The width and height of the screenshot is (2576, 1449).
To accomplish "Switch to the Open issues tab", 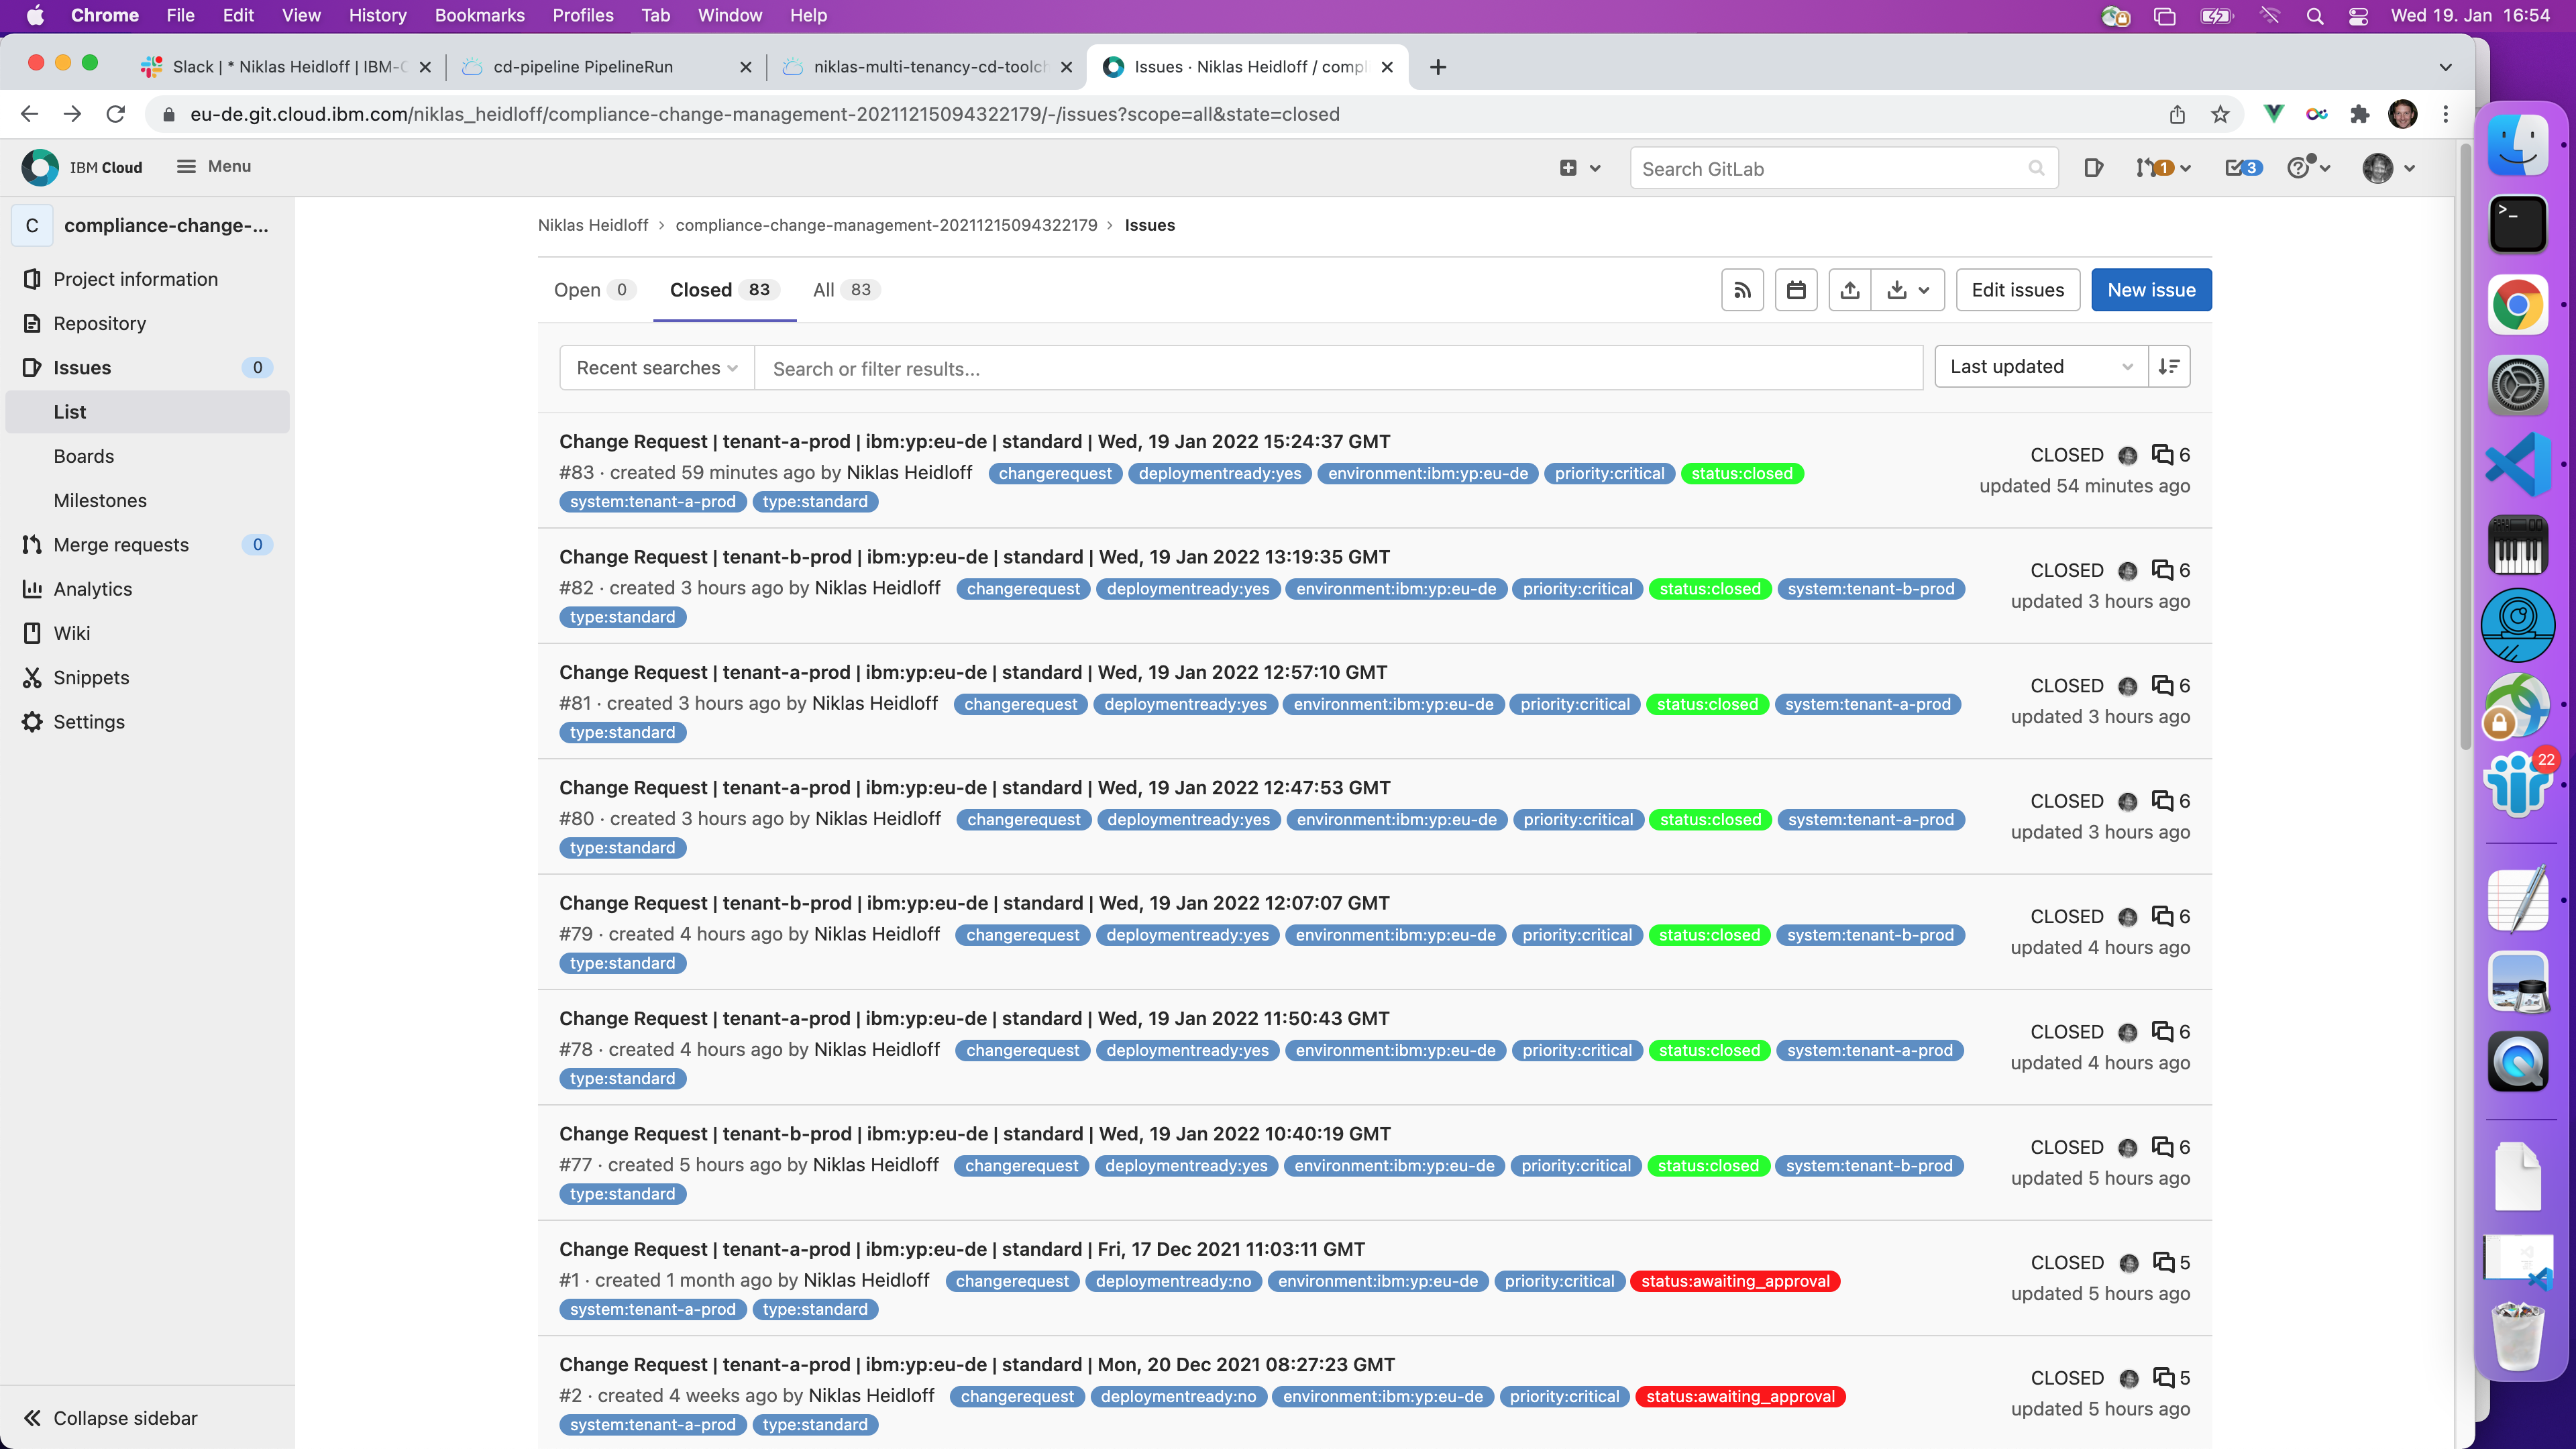I will (x=592, y=290).
